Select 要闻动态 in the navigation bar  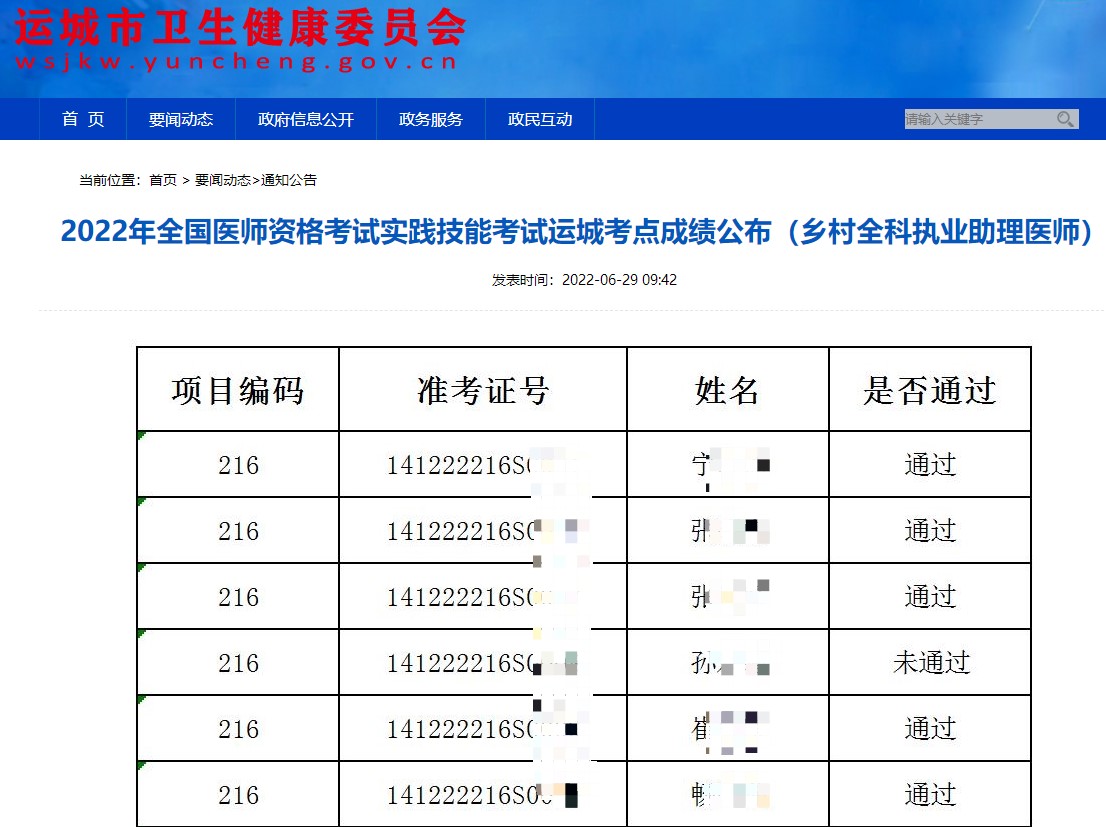tap(181, 119)
